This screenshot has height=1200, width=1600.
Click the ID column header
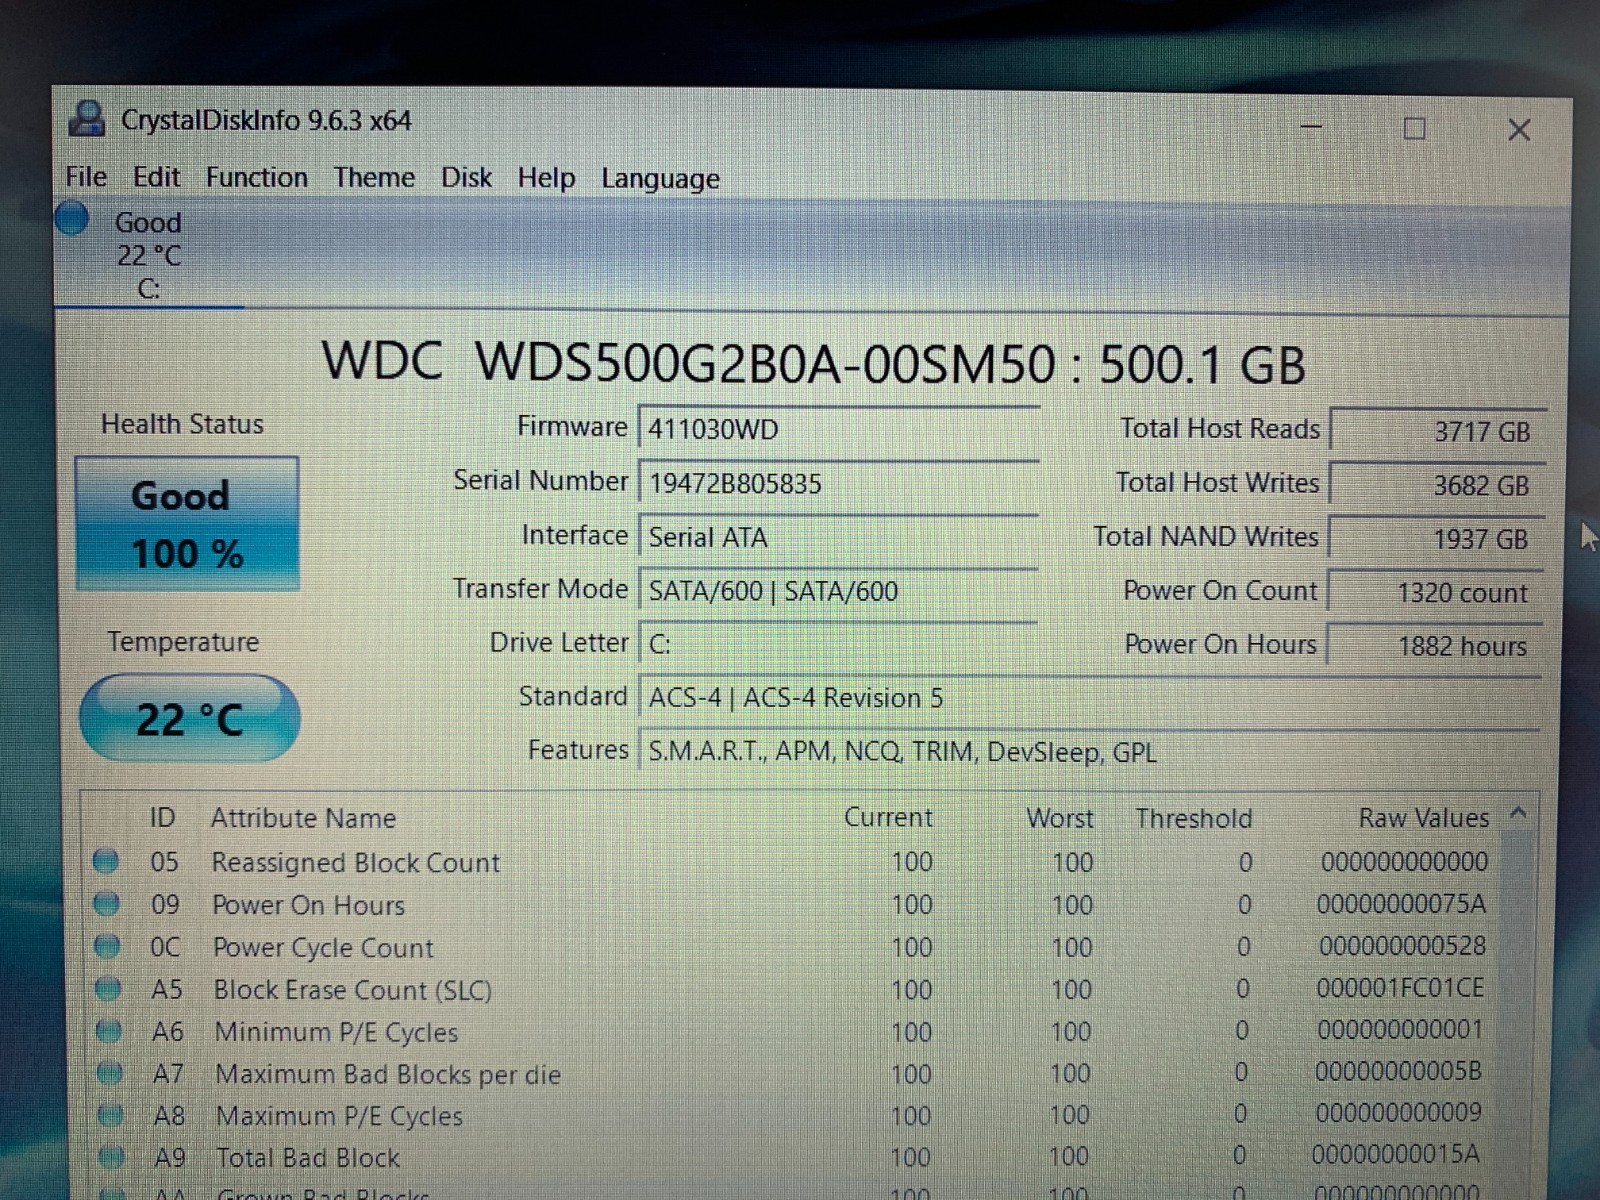(x=163, y=818)
